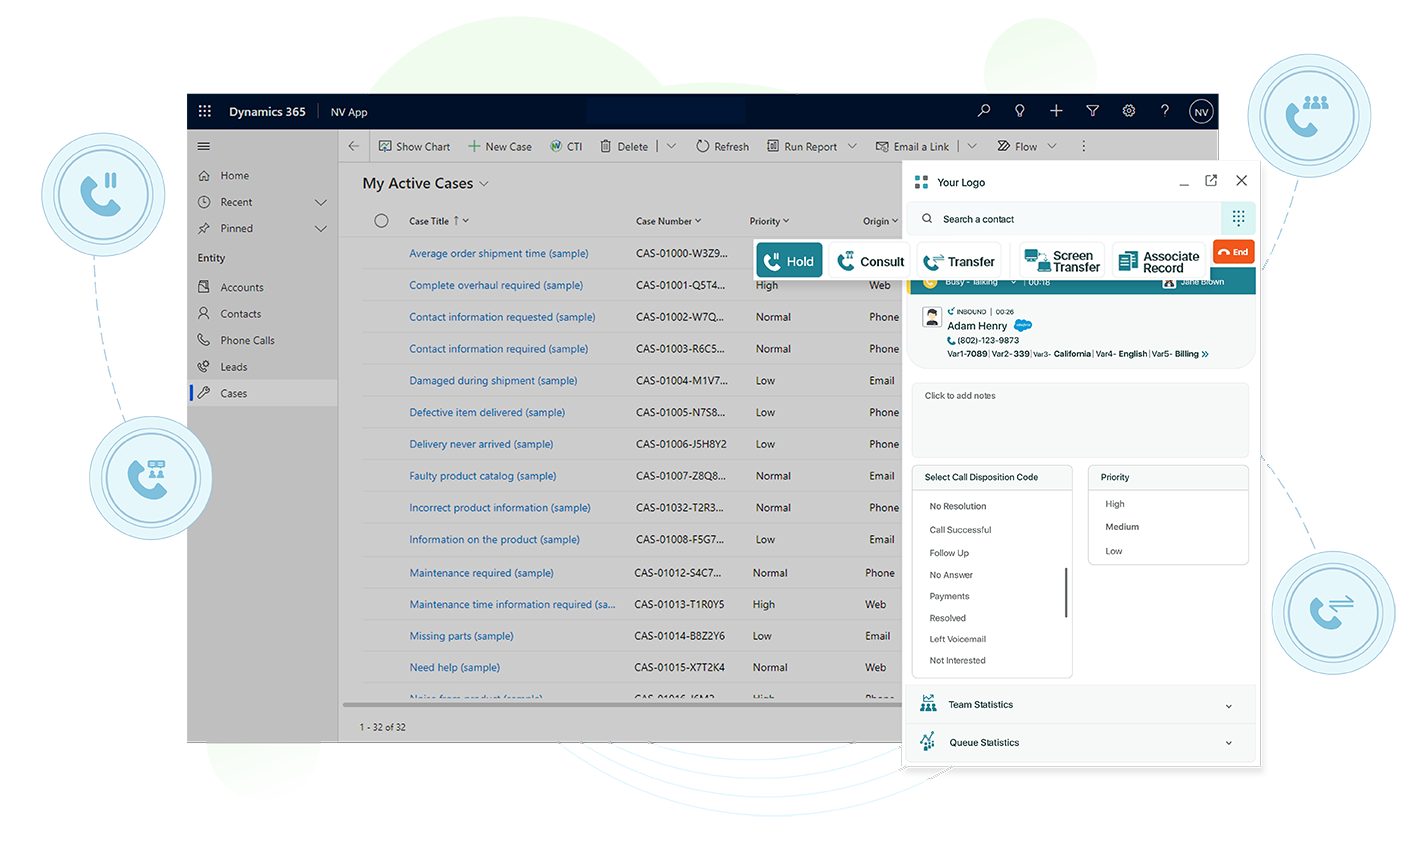Open the NV user avatar menu

tap(1201, 112)
